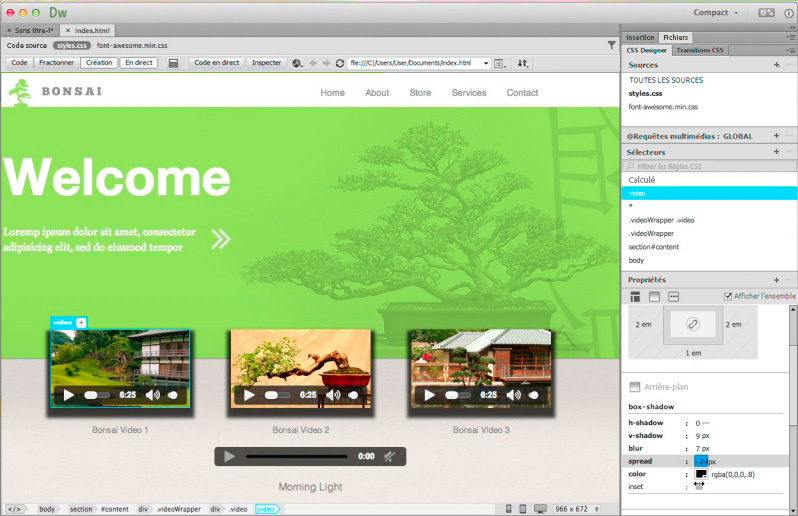Click the Contact navigation link
The width and height of the screenshot is (798, 516).
tap(522, 93)
